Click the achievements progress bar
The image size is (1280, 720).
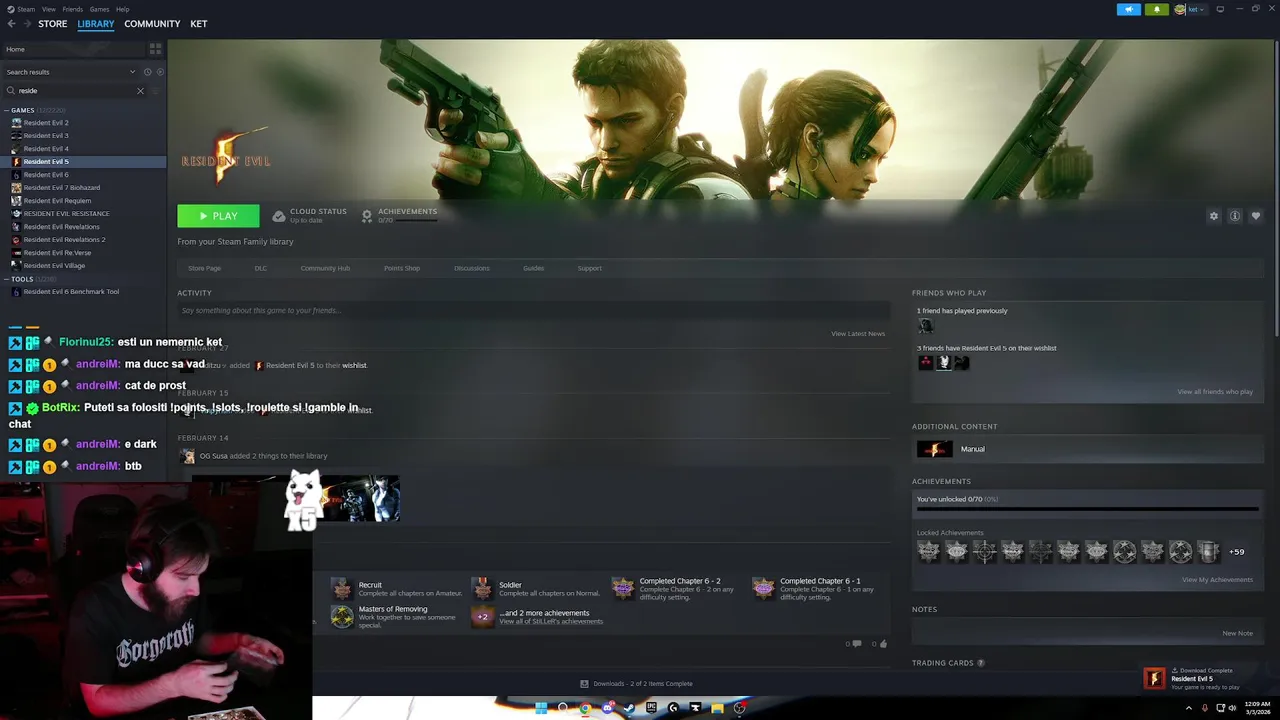[1088, 509]
